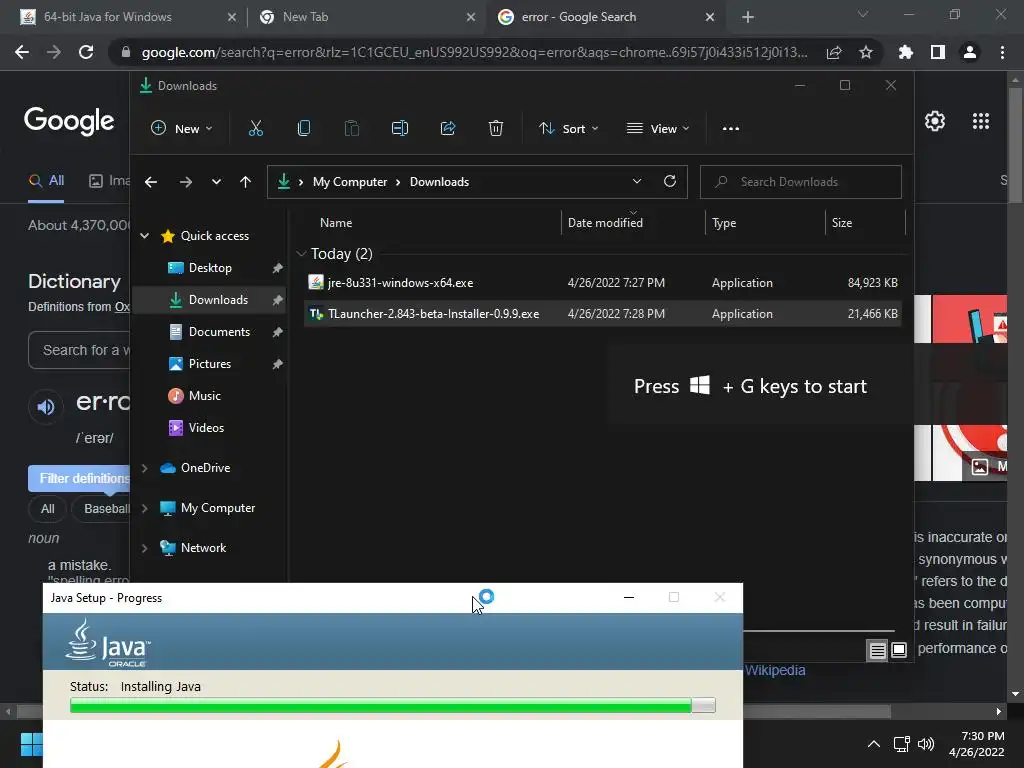The height and width of the screenshot is (768, 1024).
Task: Open the Sort dropdown in Explorer
Action: point(569,129)
